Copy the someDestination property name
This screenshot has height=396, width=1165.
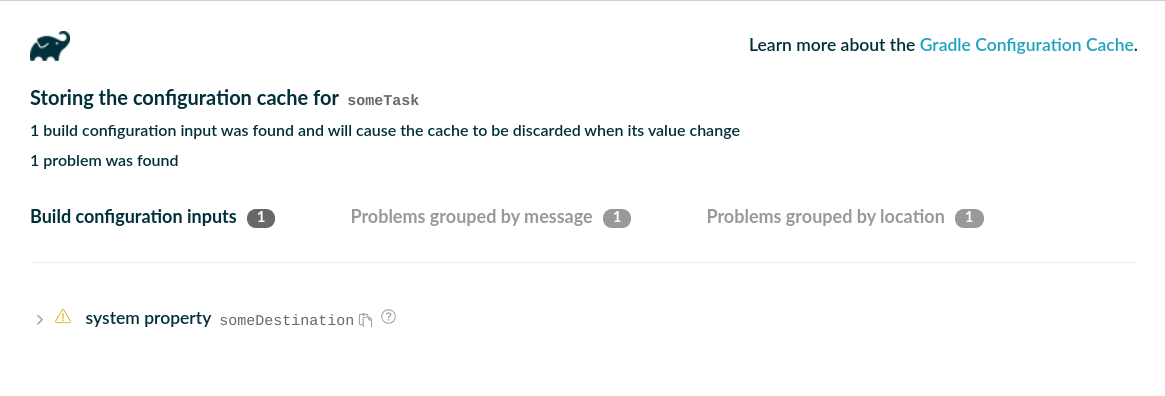[365, 320]
